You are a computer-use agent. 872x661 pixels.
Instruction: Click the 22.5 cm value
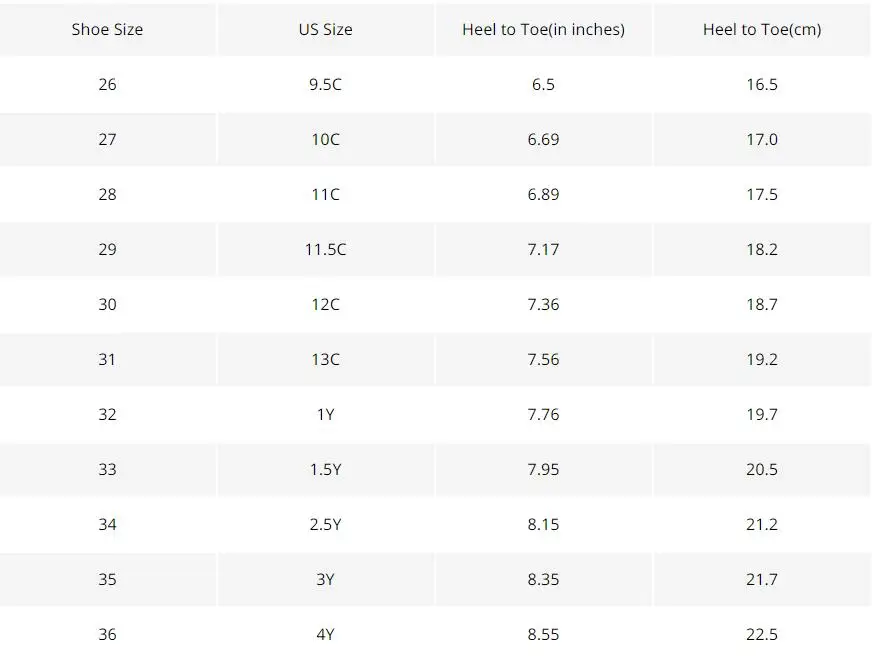coord(762,635)
